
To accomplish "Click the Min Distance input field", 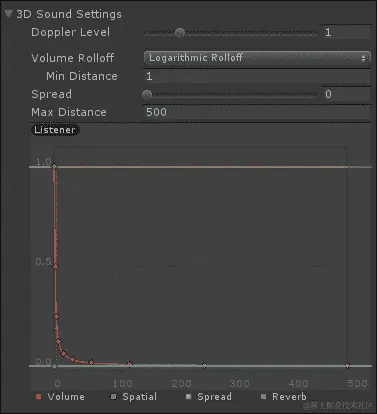I will pyautogui.click(x=257, y=76).
